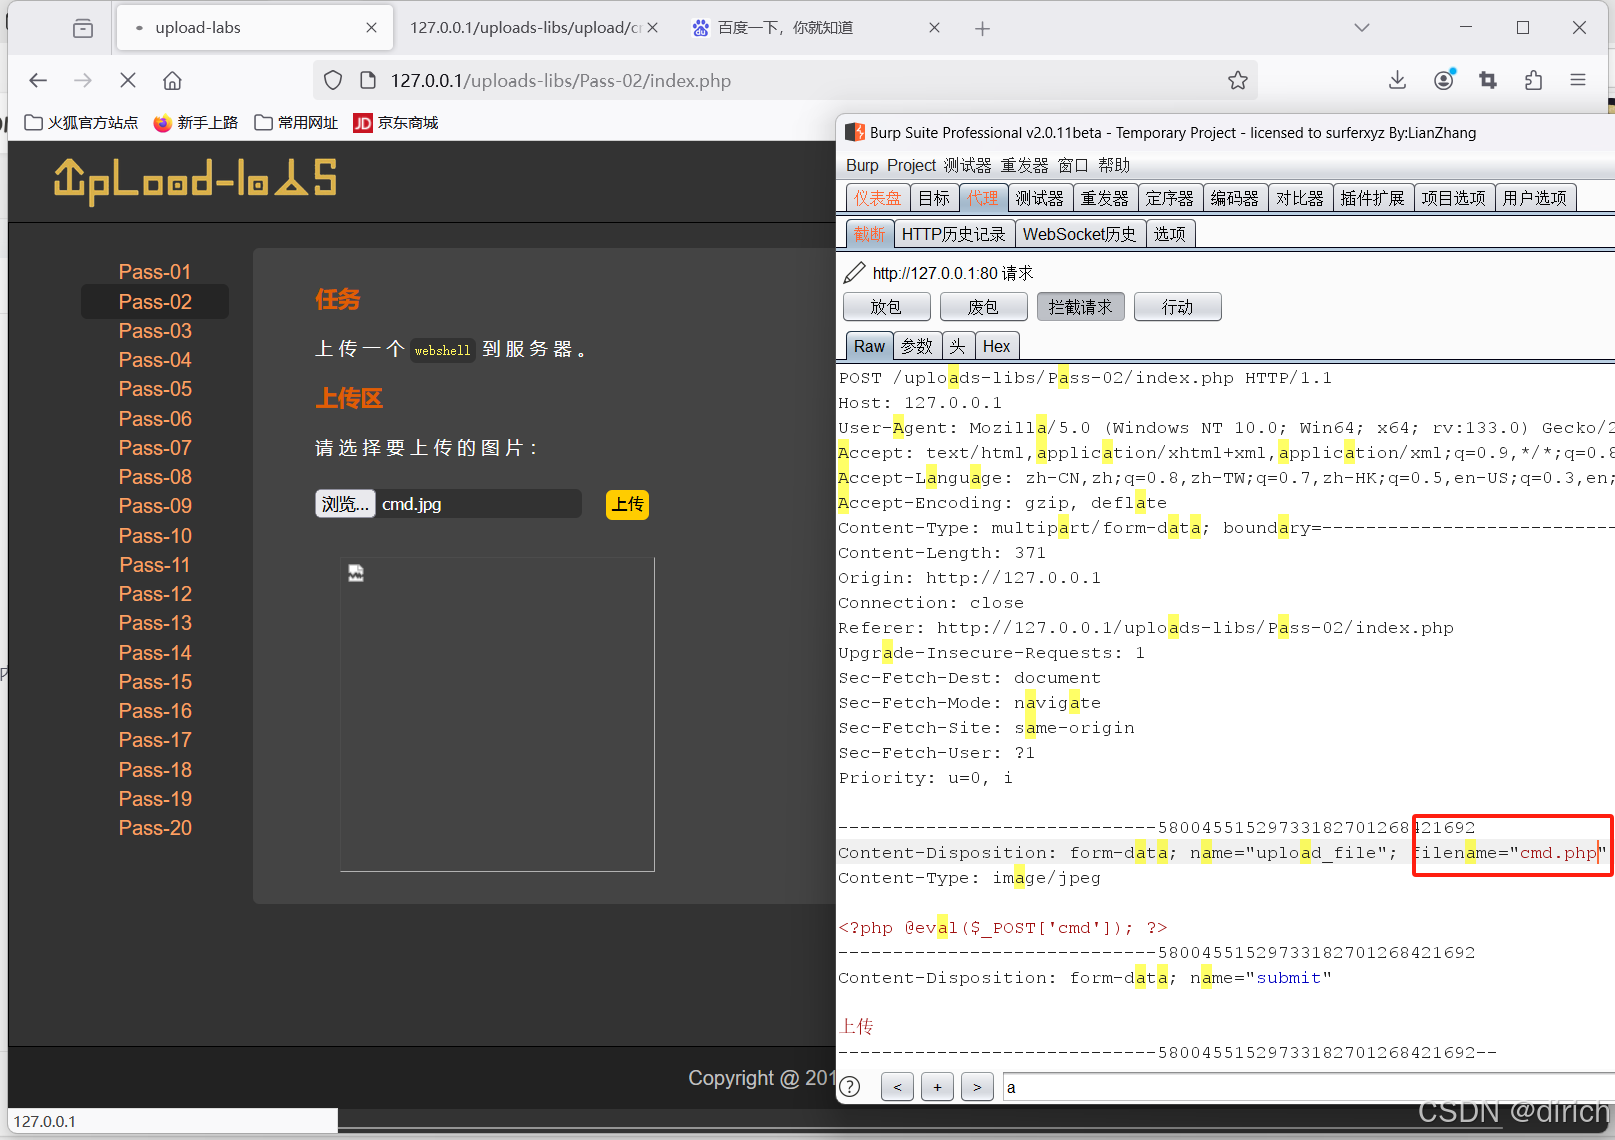Click the address bar URL field
Image resolution: width=1615 pixels, height=1140 pixels.
pyautogui.click(x=785, y=80)
